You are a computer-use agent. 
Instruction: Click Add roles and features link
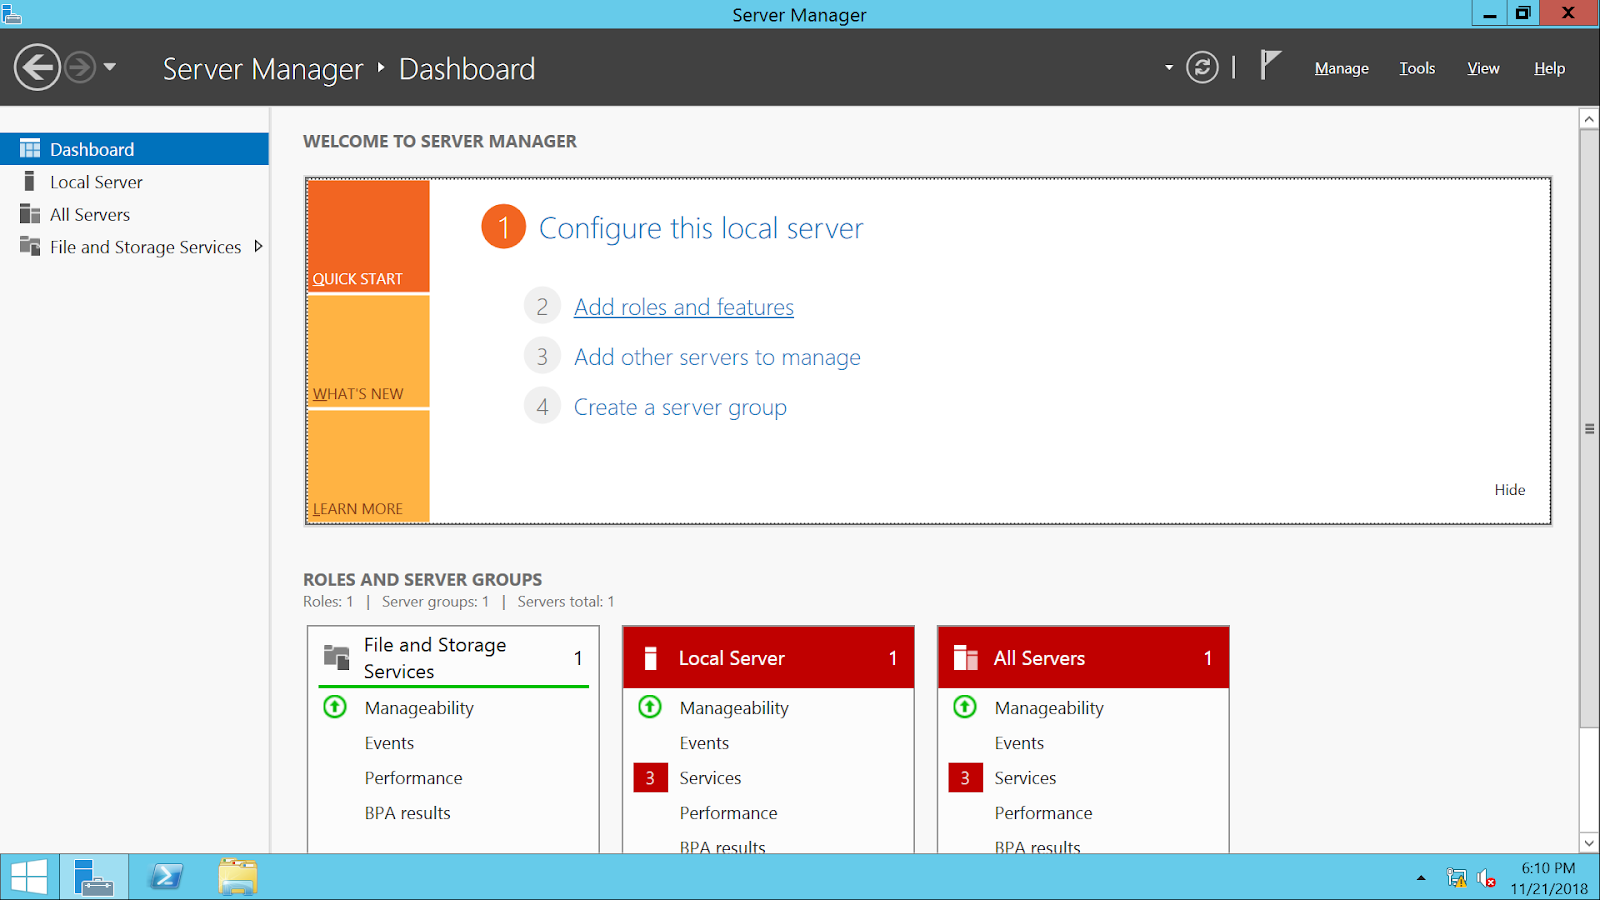pos(684,307)
